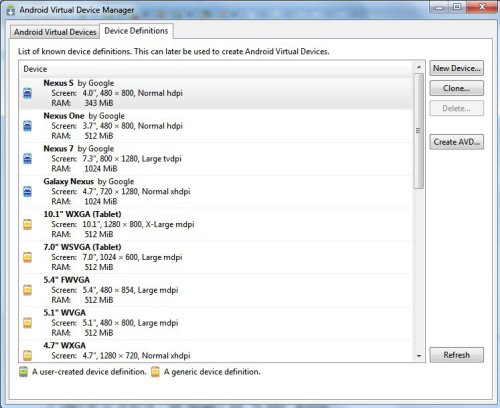Click the Create AVD... button
This screenshot has height=408, width=500.
point(457,142)
